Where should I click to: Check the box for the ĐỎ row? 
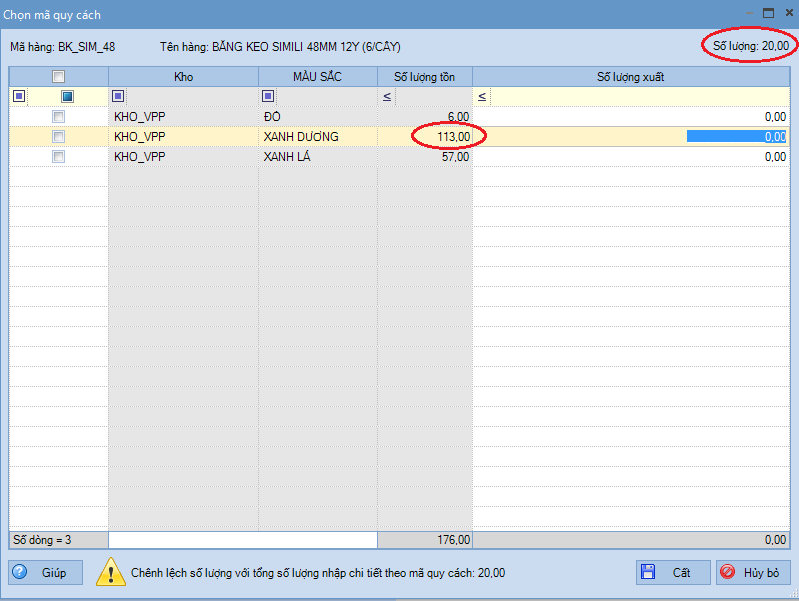point(58,117)
